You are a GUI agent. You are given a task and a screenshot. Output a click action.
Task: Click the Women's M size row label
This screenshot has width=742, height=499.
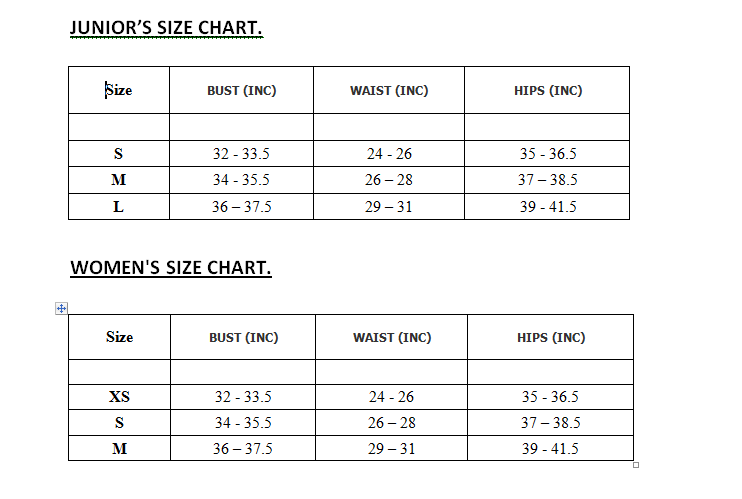[119, 448]
